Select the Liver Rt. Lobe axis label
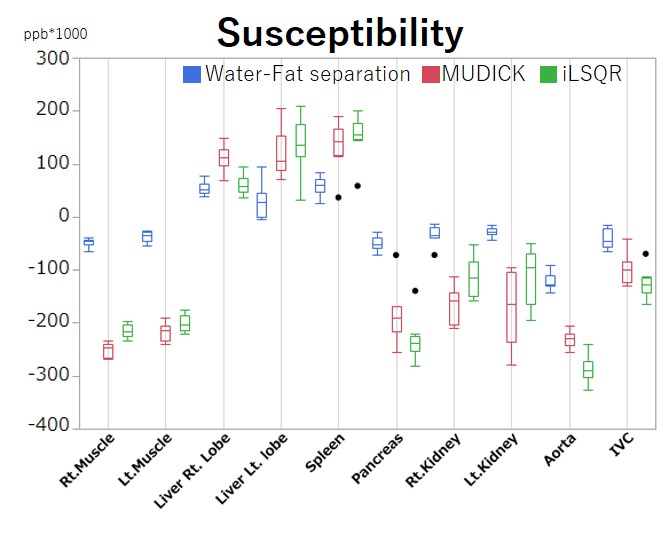 (x=195, y=468)
